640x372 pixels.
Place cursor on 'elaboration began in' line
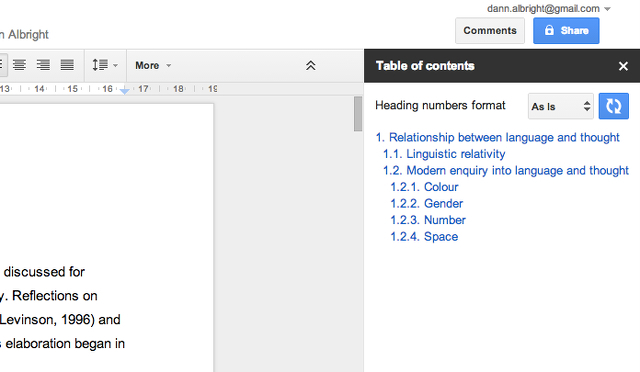pyautogui.click(x=65, y=343)
